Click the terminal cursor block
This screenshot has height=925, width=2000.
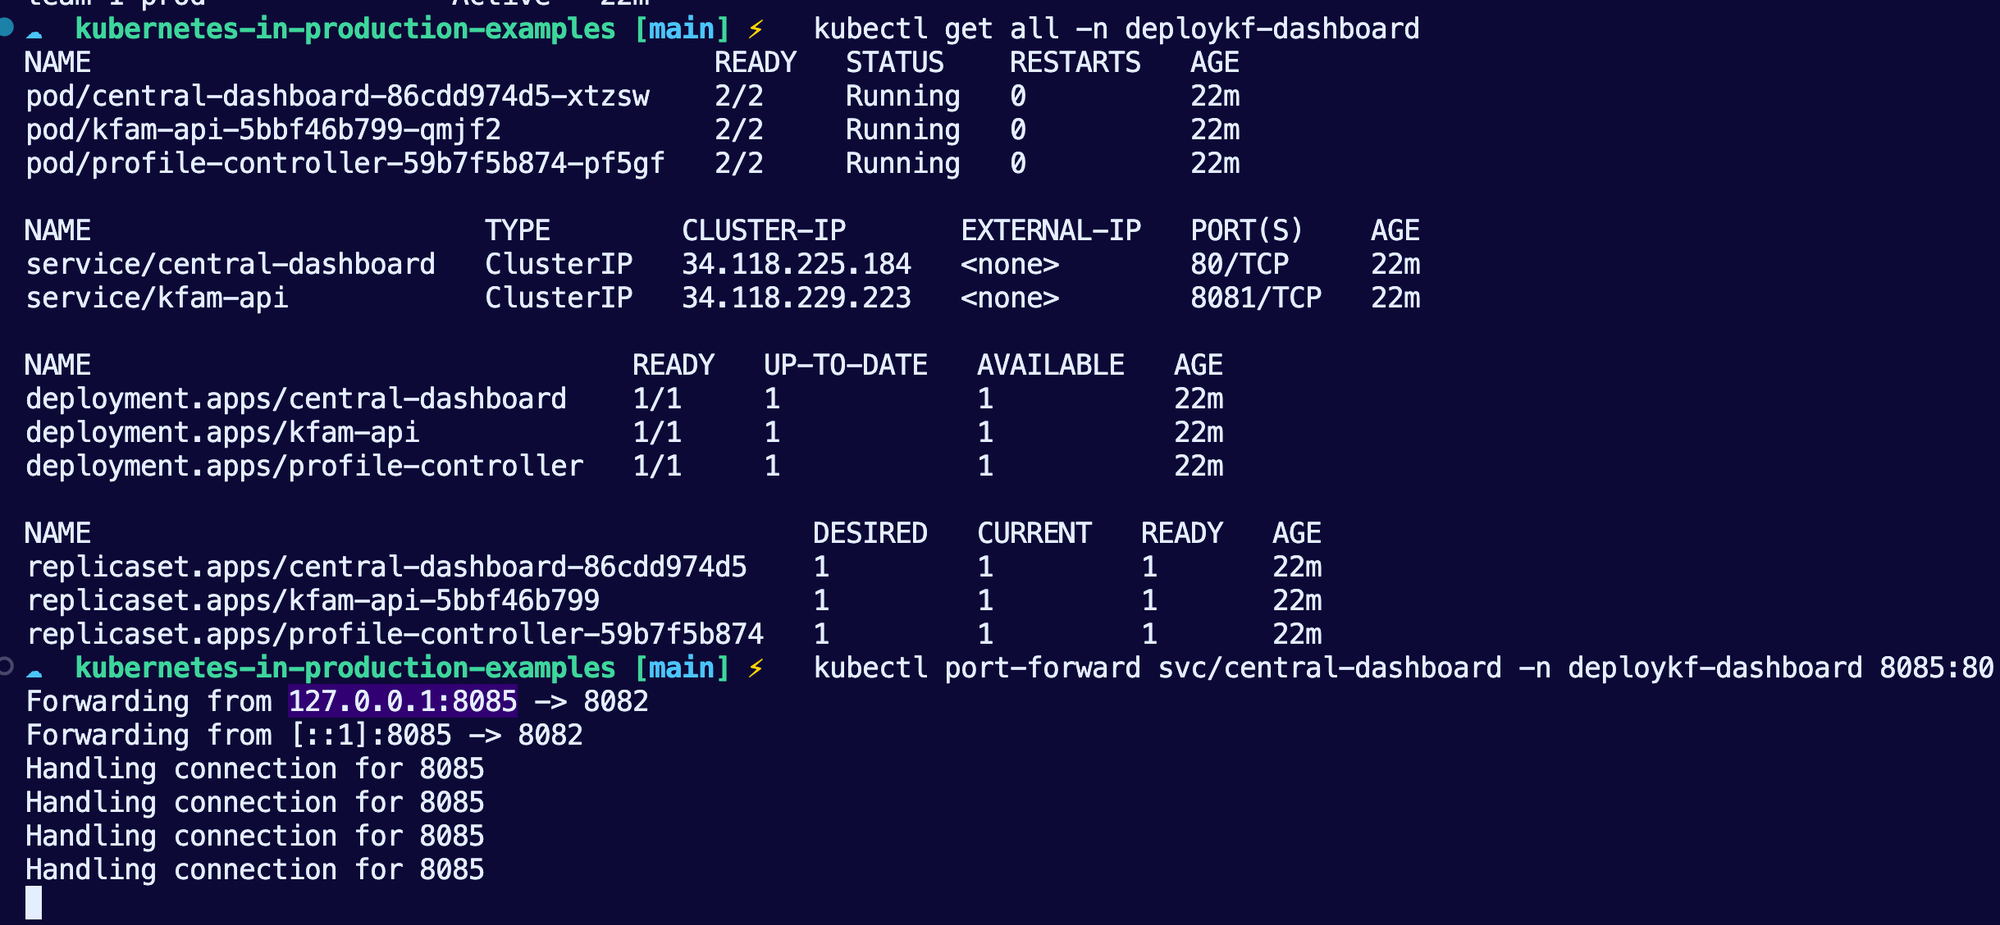[x=34, y=902]
